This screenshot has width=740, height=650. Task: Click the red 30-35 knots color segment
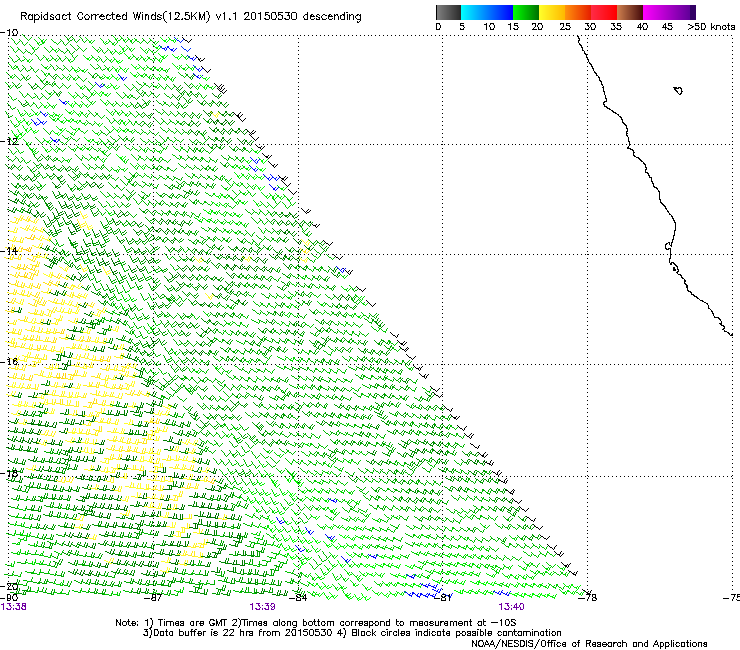tap(604, 12)
